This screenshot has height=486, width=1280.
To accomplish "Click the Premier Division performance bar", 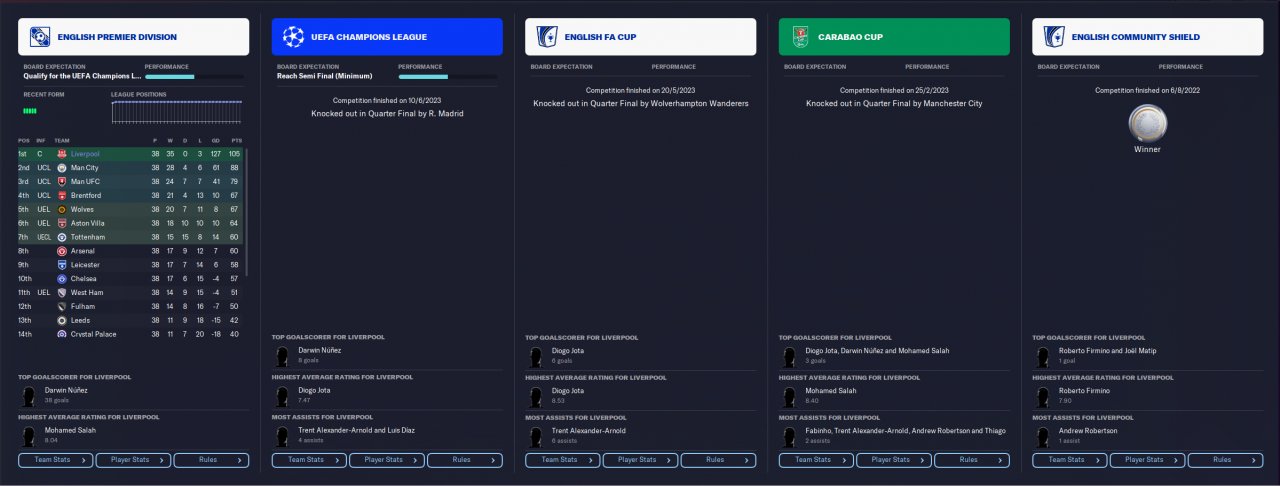I will [x=194, y=76].
